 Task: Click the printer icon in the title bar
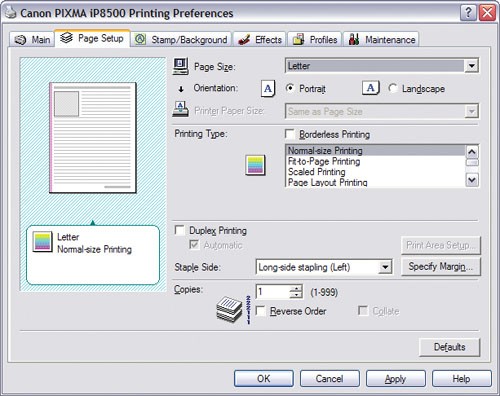[10, 12]
